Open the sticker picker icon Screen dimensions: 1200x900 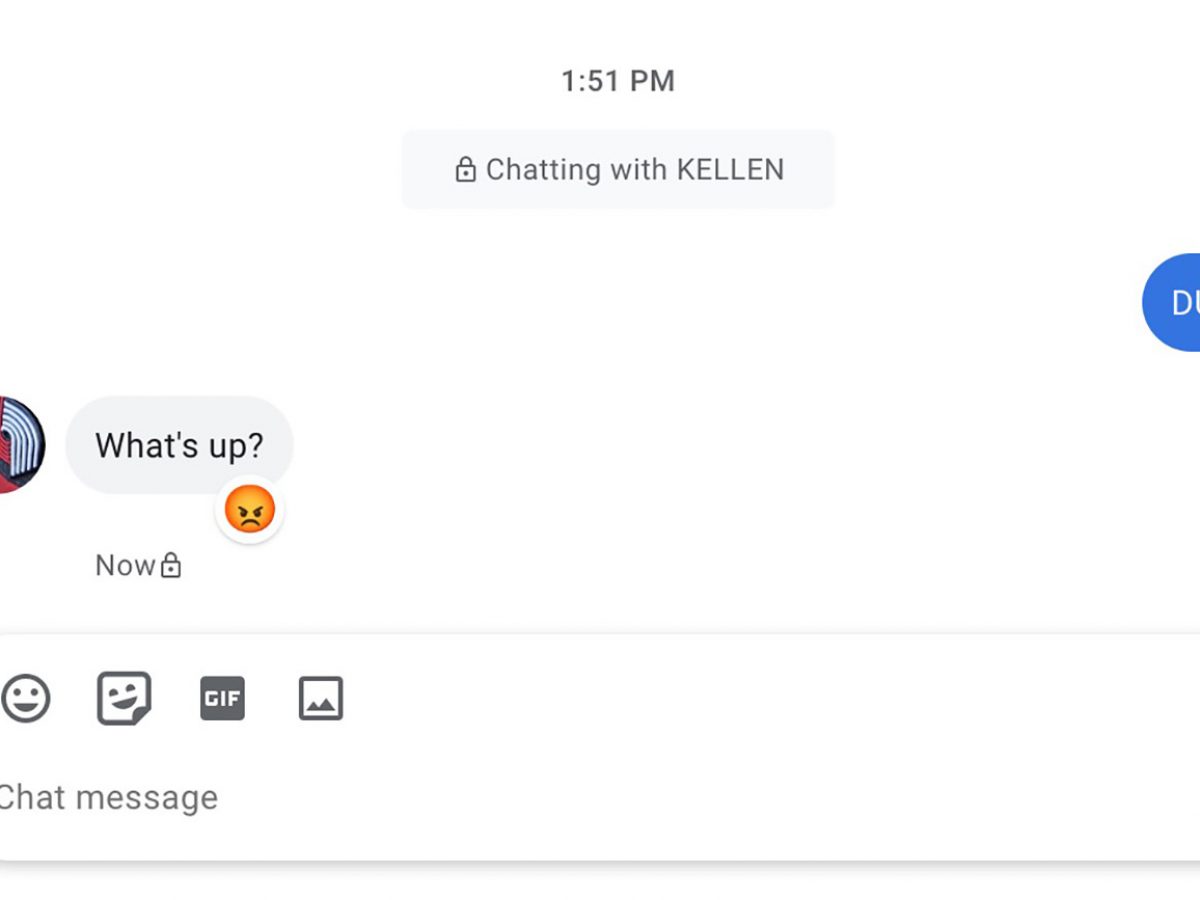click(x=124, y=698)
